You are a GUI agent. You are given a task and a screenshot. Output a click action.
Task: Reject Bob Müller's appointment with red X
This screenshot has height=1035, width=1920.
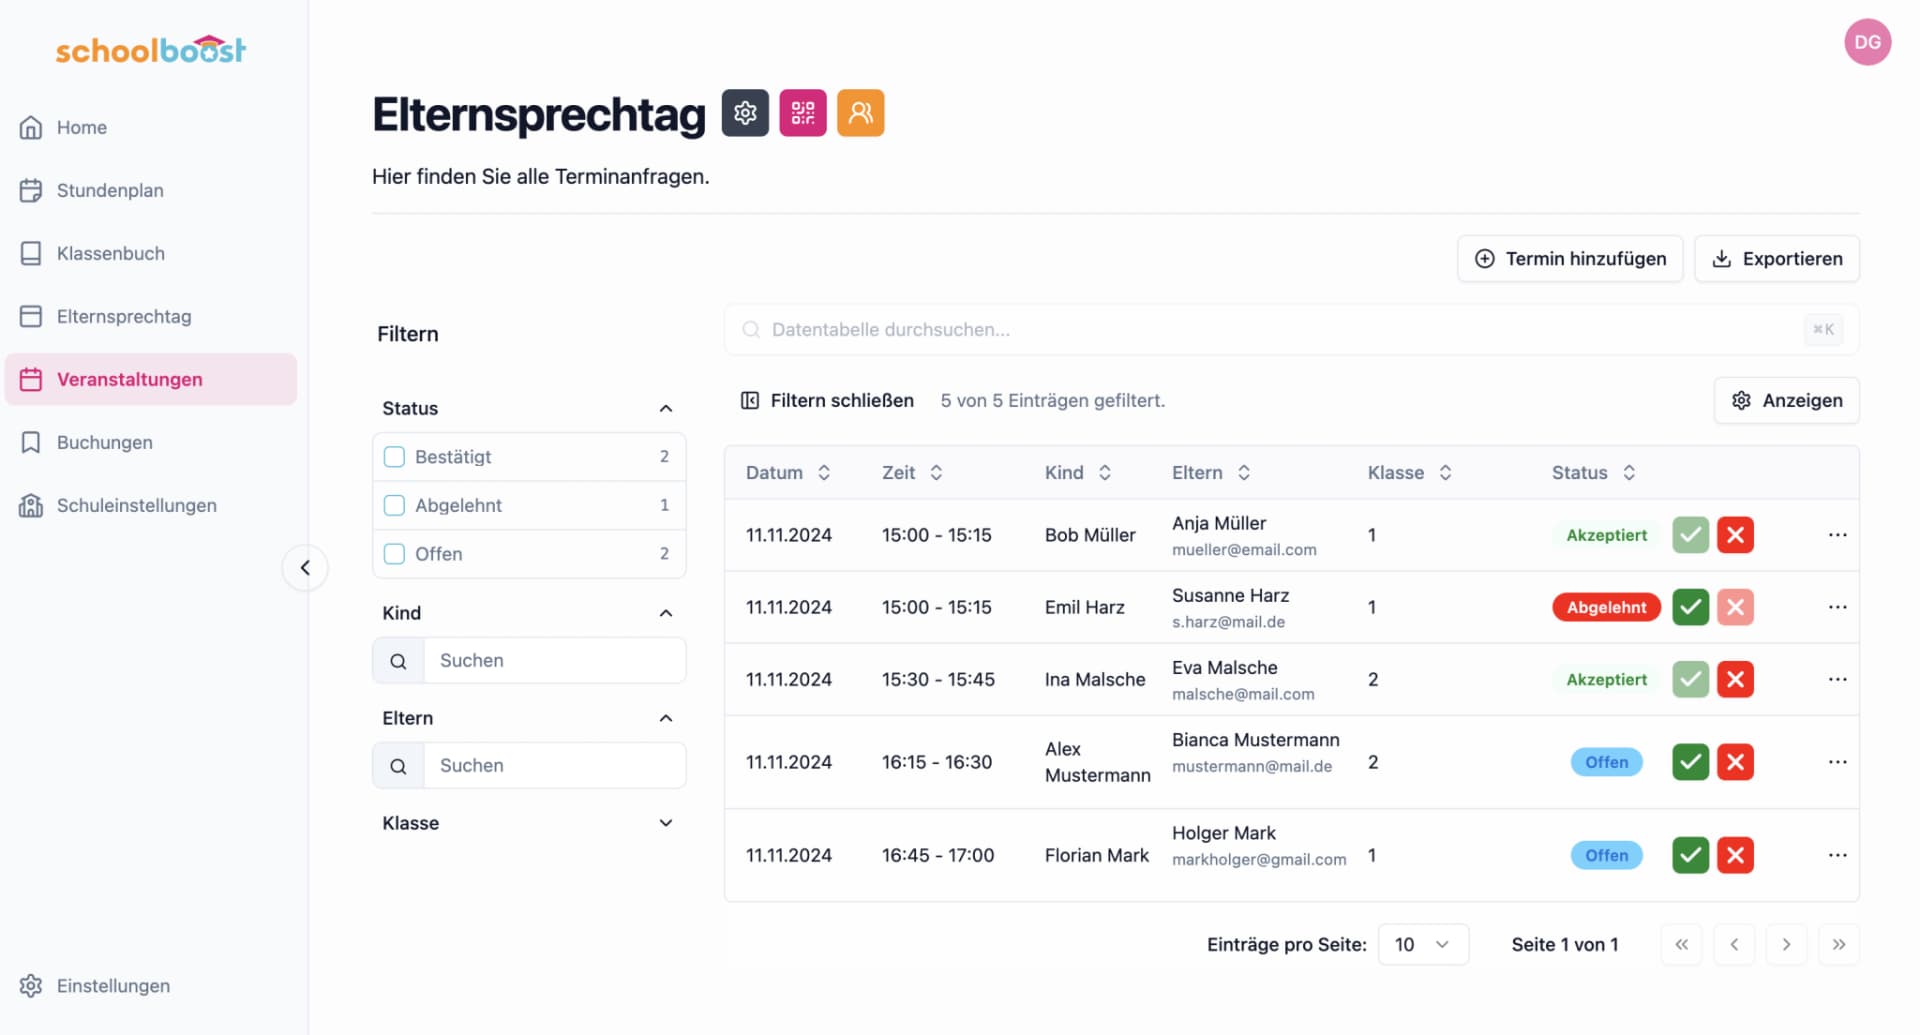click(x=1736, y=534)
